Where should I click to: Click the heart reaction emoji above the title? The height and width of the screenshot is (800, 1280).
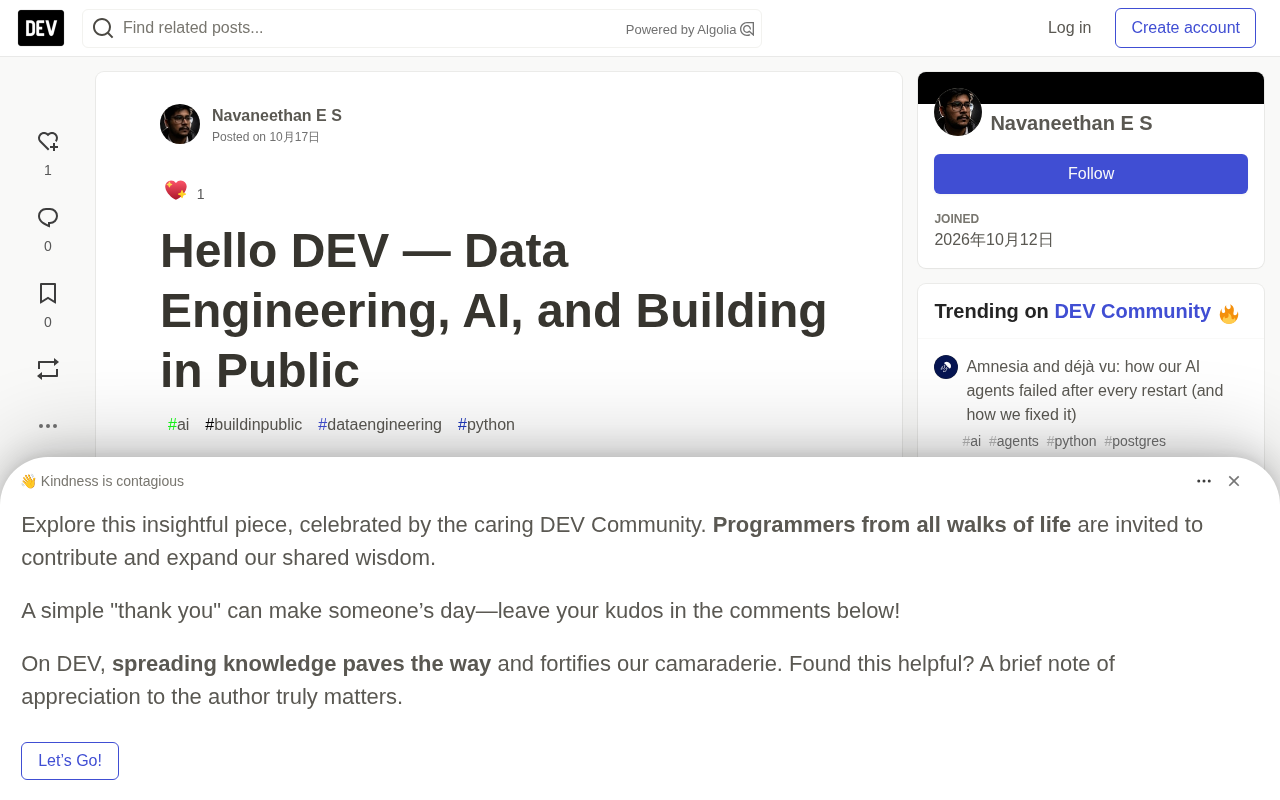[176, 190]
